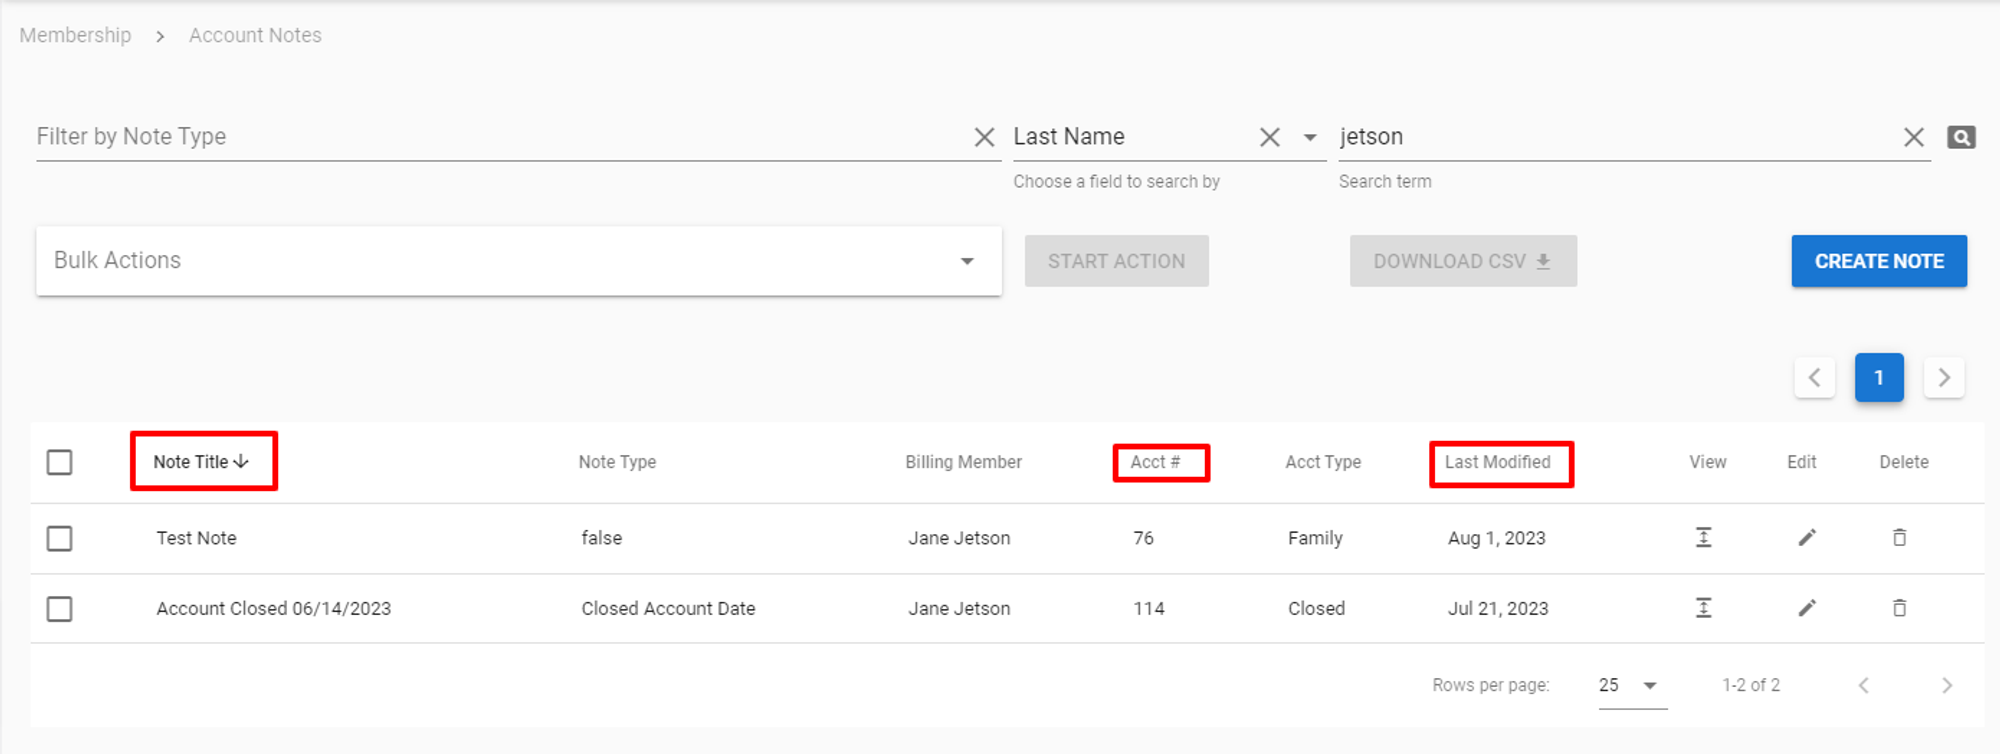This screenshot has height=754, width=2000.
Task: Check the Test Note row checkbox
Action: point(60,538)
